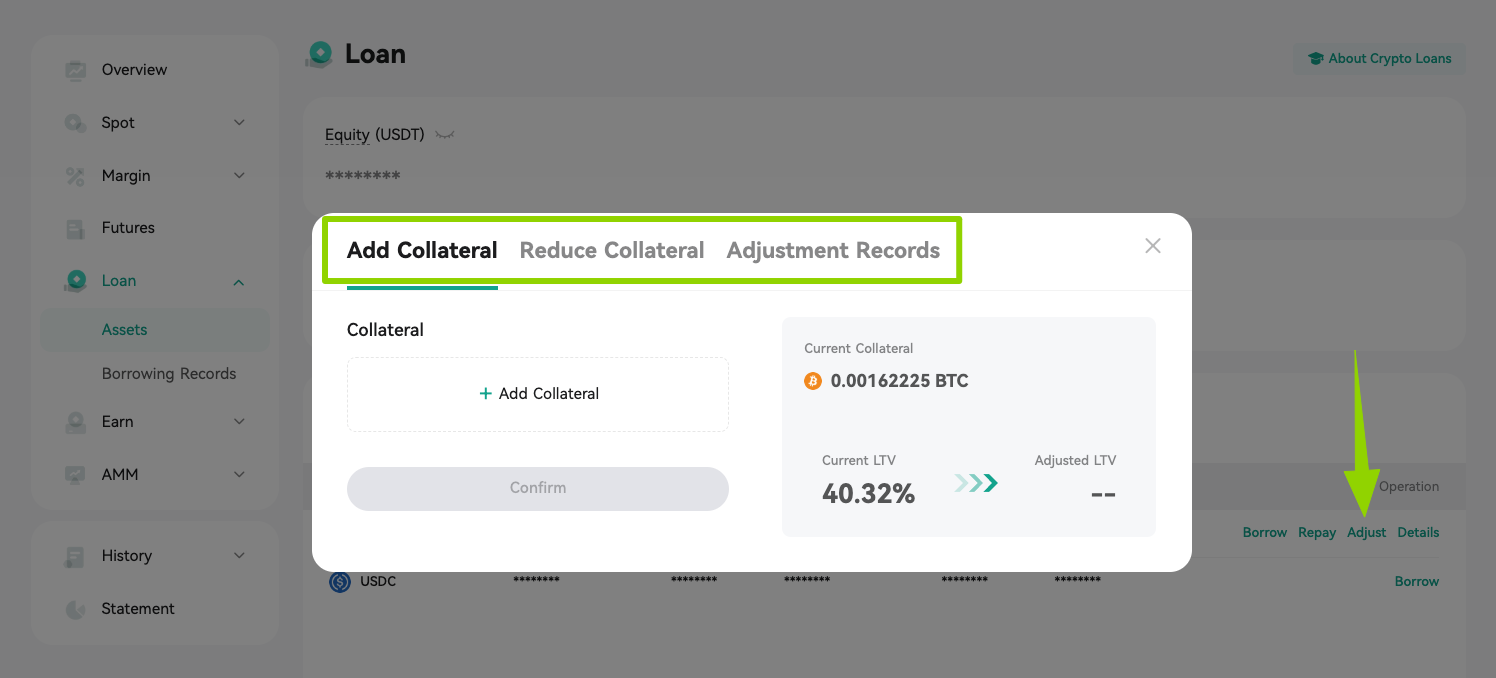Collapse the Loan menu chevron
Image resolution: width=1496 pixels, height=678 pixels.
[x=239, y=282]
